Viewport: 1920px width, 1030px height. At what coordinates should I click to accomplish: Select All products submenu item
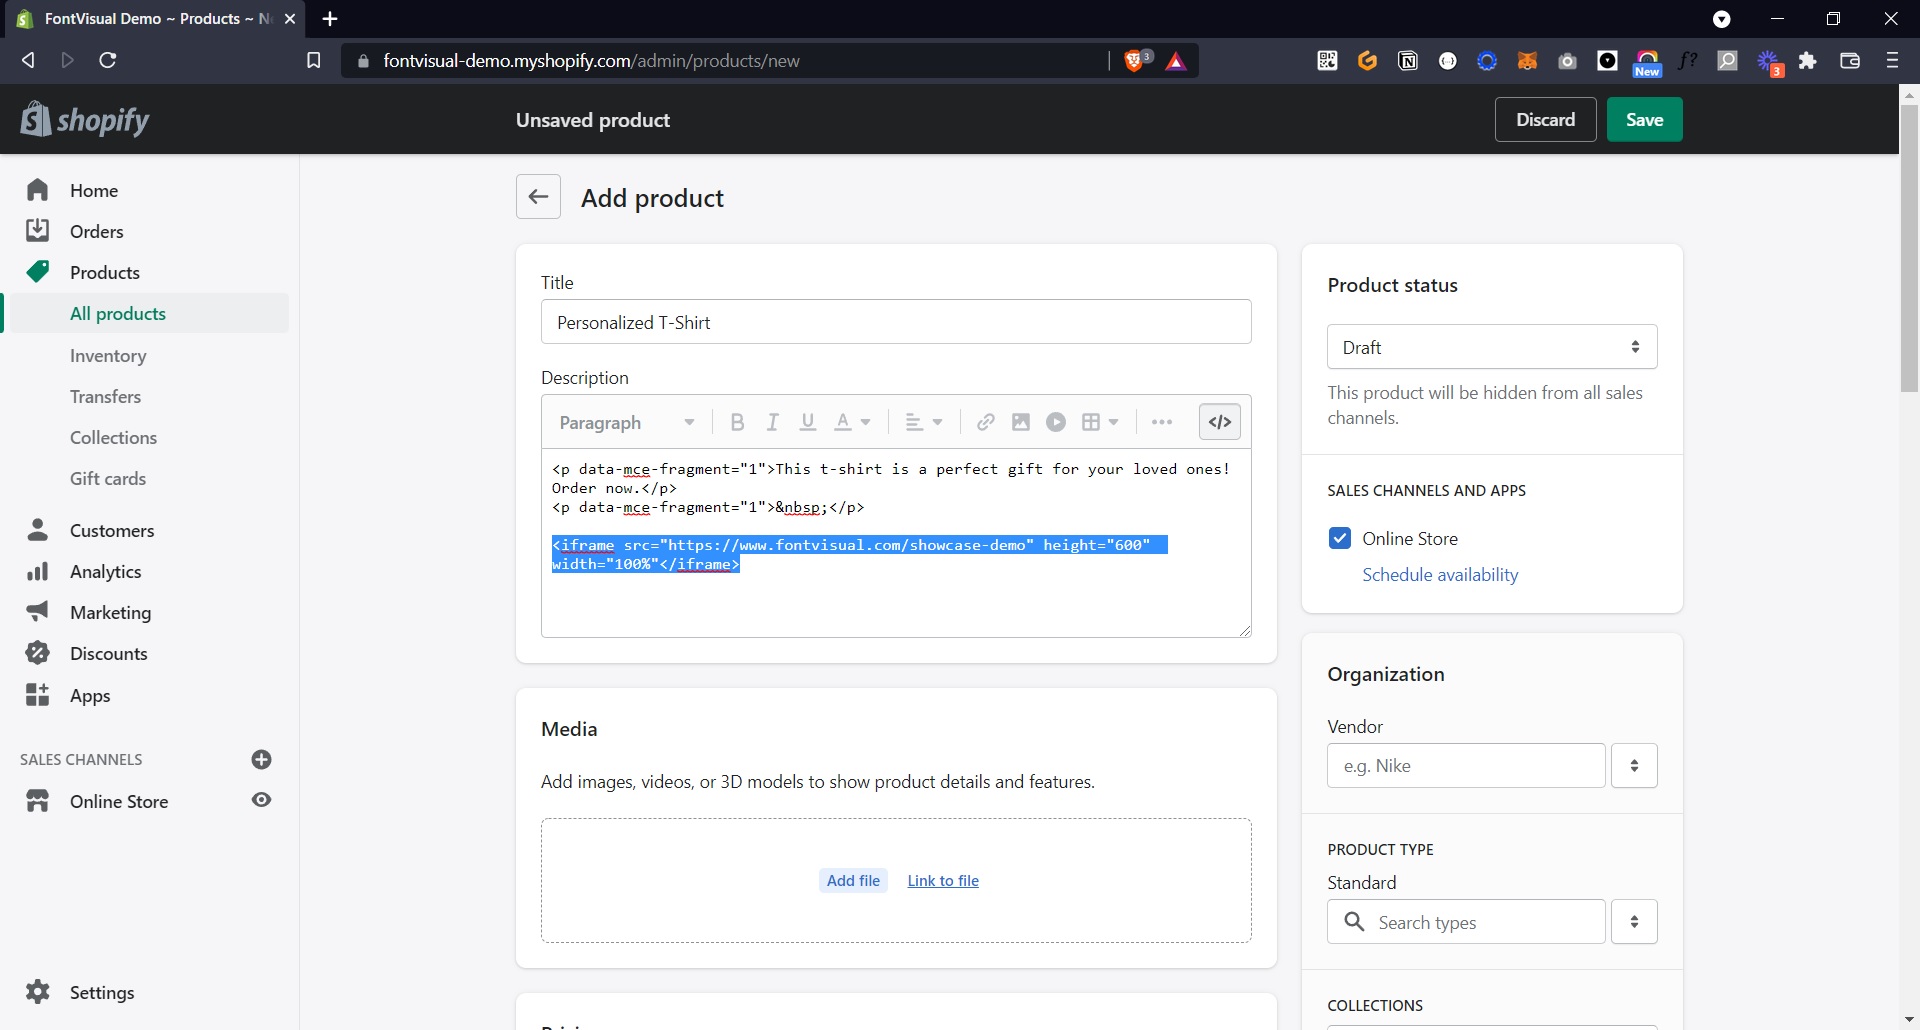[x=118, y=313]
